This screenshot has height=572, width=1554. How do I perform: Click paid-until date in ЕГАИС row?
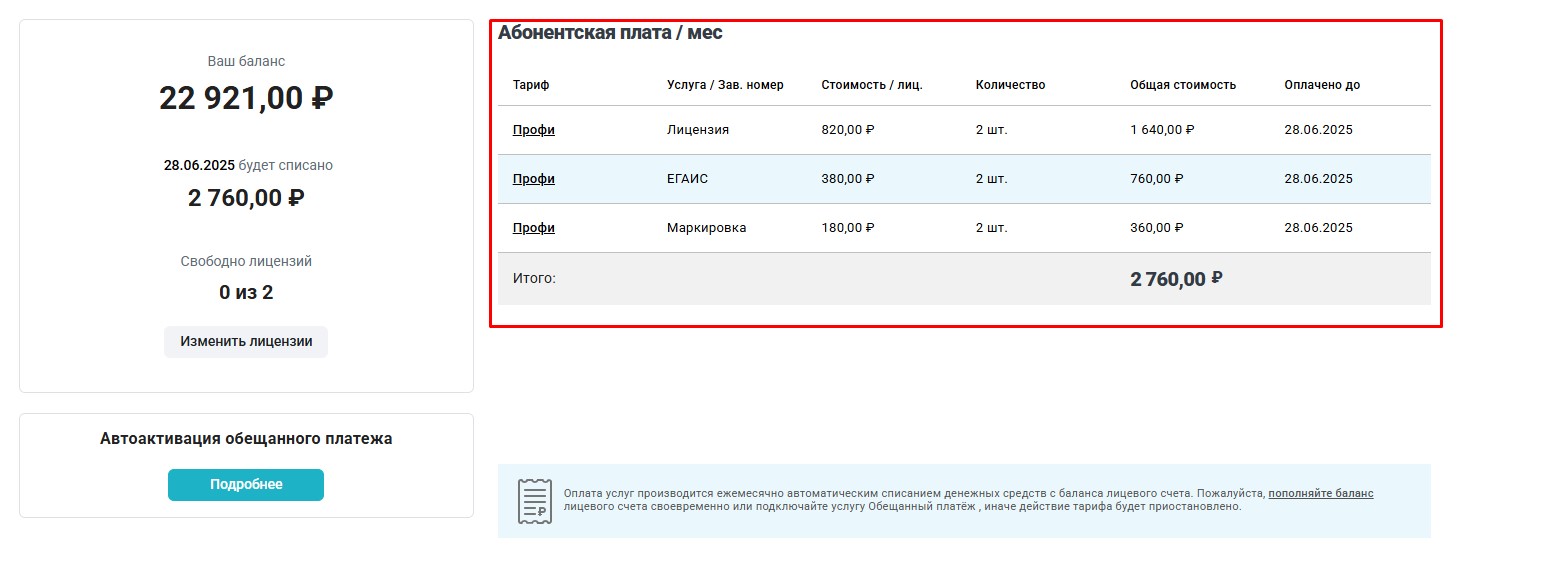[1318, 179]
